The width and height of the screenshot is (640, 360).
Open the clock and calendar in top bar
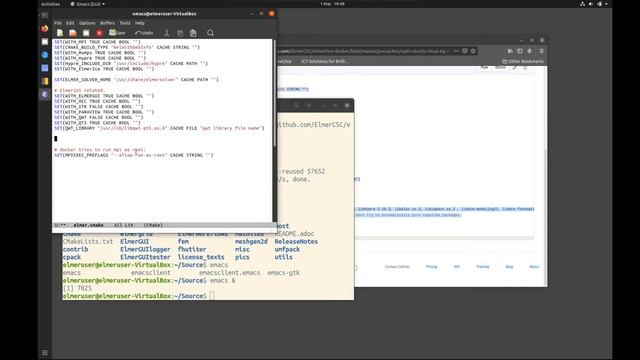click(x=332, y=4)
